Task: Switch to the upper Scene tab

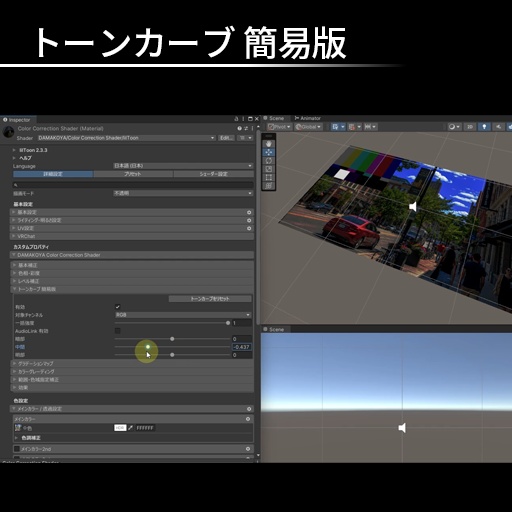Action: (274, 118)
